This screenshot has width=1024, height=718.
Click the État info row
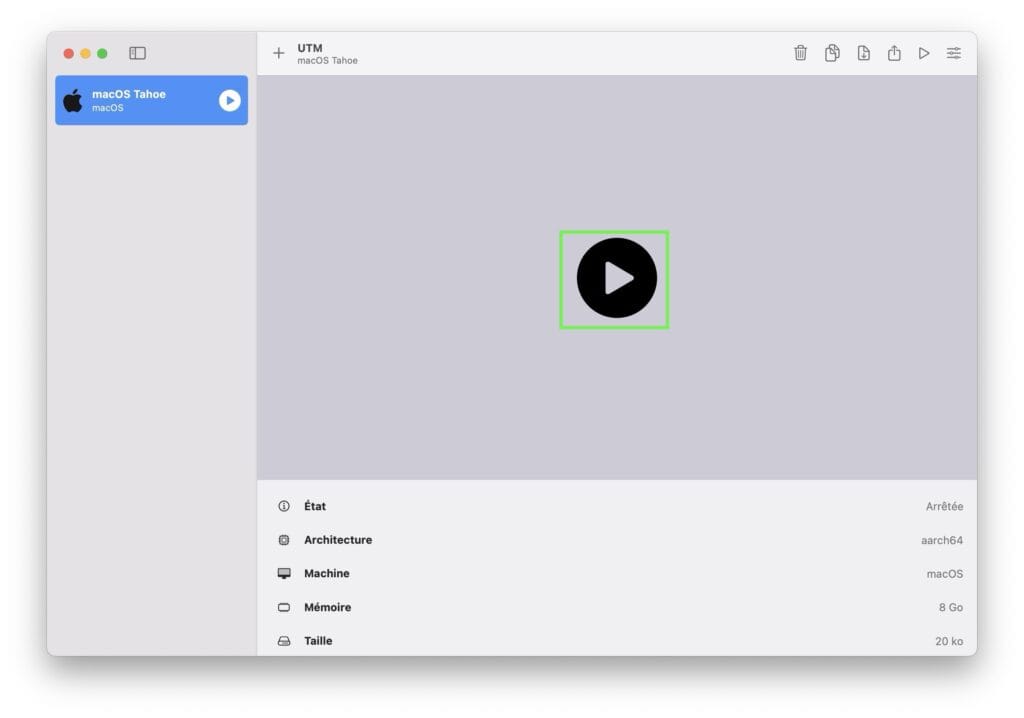(x=617, y=506)
